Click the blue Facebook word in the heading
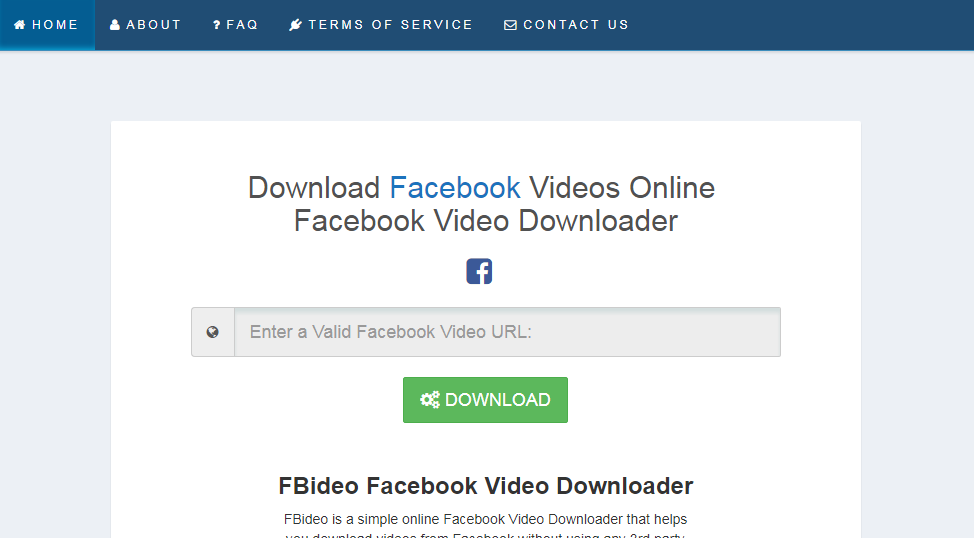Screen dimensions: 974x538 tap(455, 188)
